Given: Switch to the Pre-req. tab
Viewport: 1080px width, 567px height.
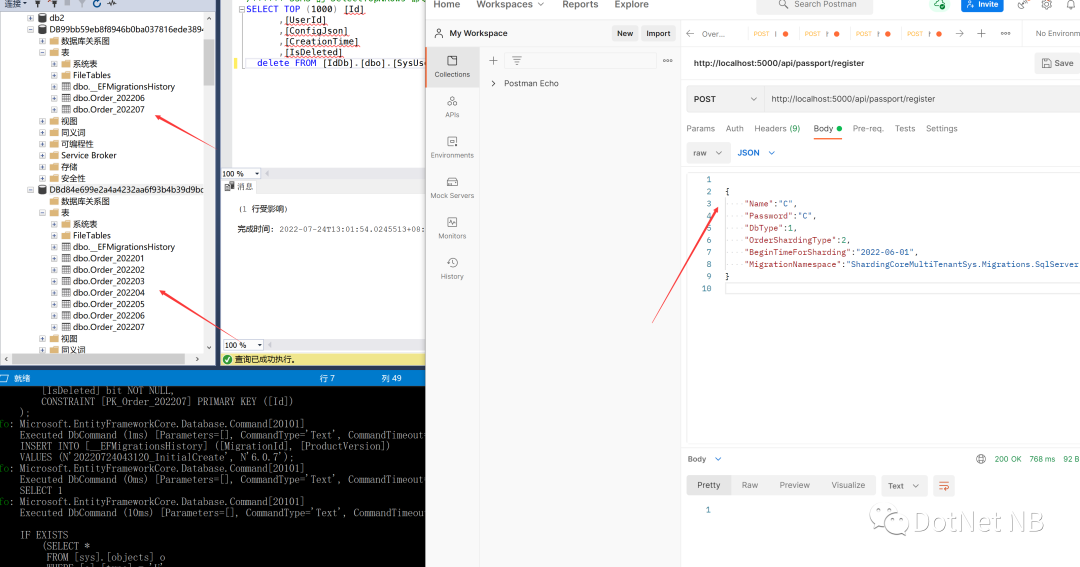Looking at the screenshot, I should pyautogui.click(x=868, y=129).
